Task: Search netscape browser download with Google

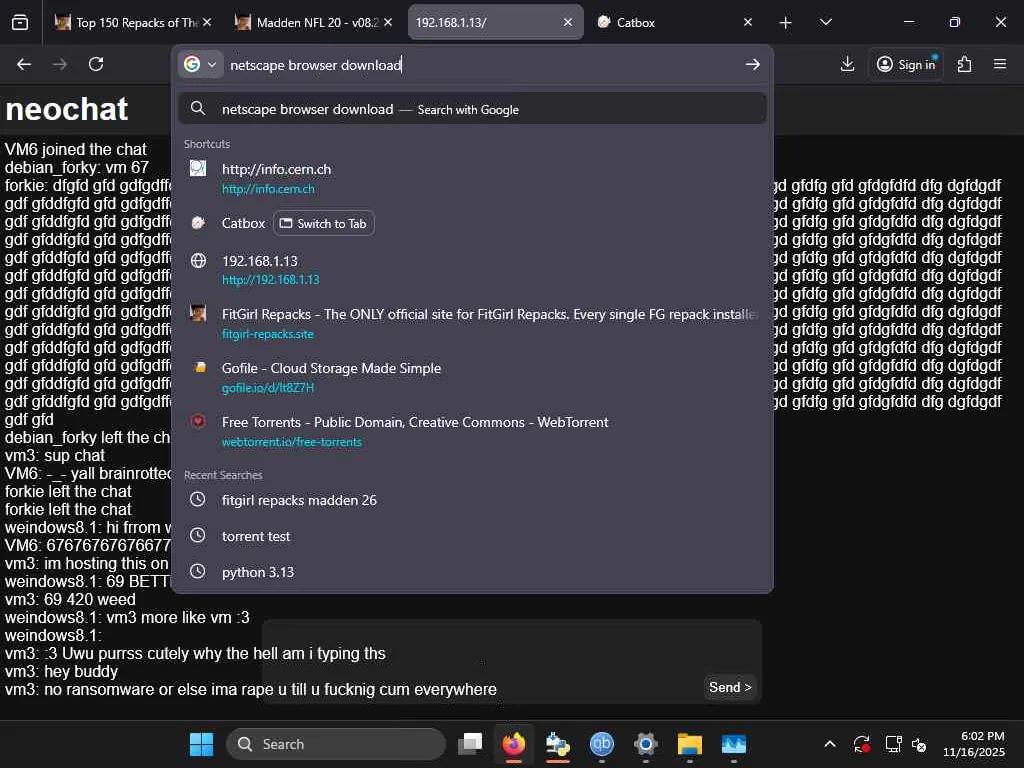Action: pos(472,109)
